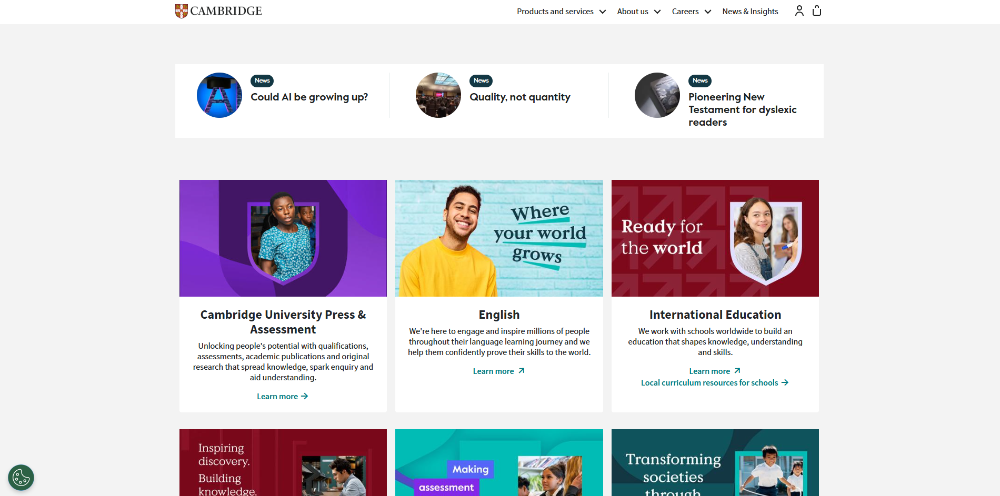Open About us menu
The width and height of the screenshot is (1000, 496).
click(x=633, y=11)
